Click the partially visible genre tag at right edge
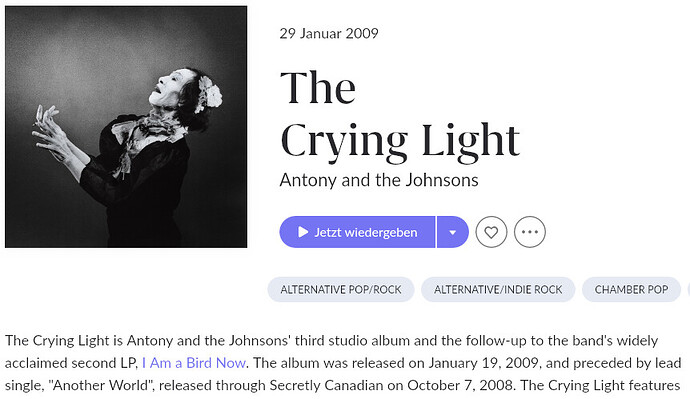The height and width of the screenshot is (399, 690). pyautogui.click(x=688, y=289)
